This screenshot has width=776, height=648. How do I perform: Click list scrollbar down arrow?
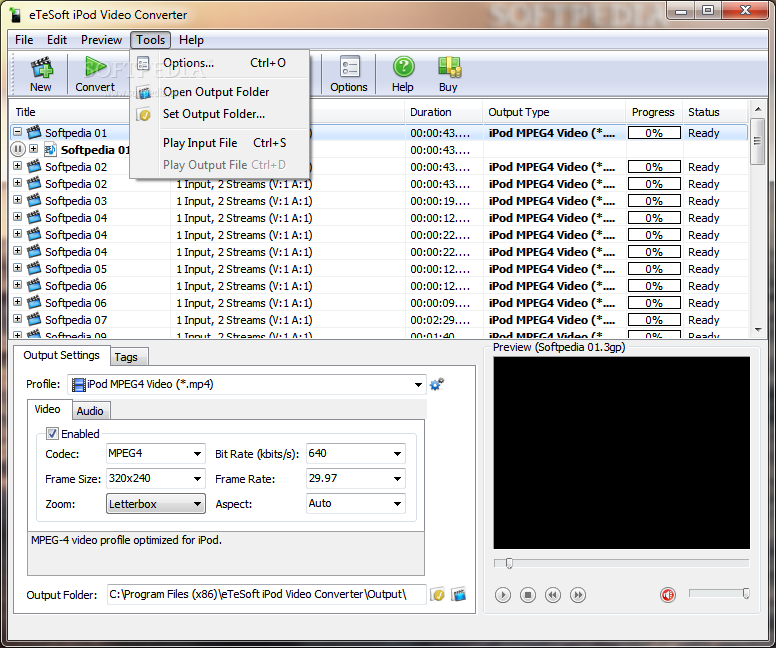tap(758, 330)
